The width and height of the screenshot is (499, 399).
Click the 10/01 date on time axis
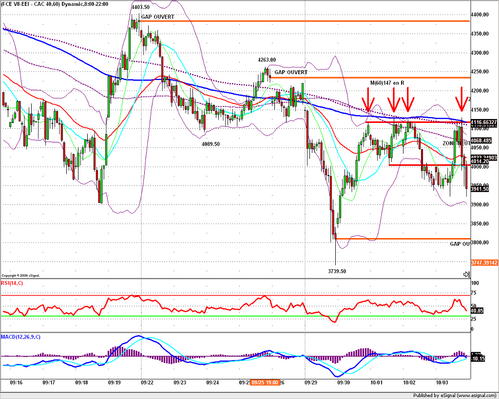point(376,383)
